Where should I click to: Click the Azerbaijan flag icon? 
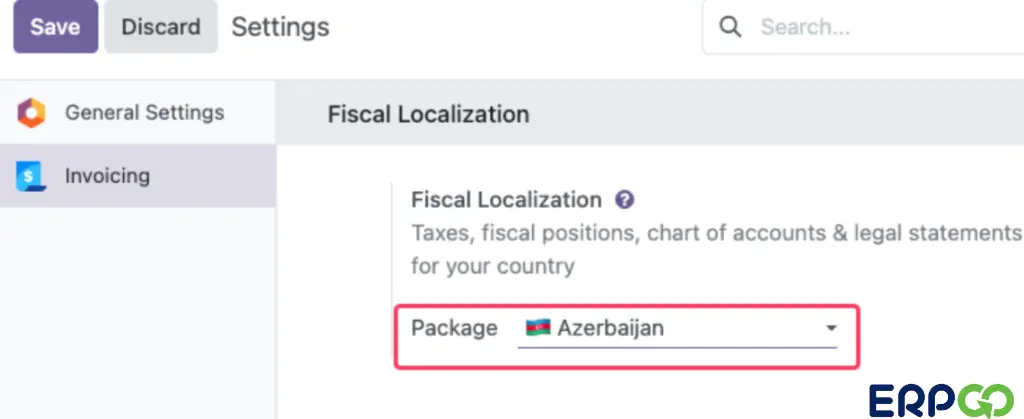point(538,328)
